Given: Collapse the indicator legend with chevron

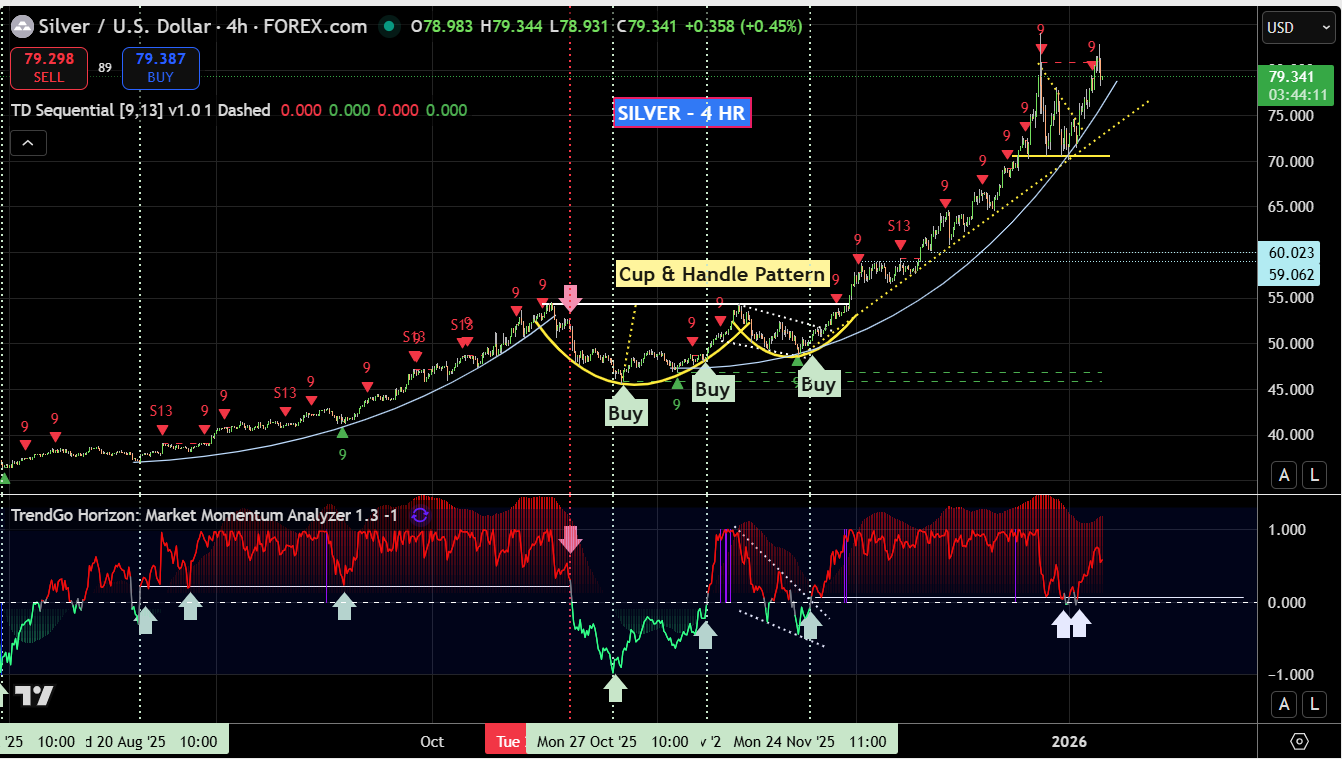Looking at the screenshot, I should 27,144.
